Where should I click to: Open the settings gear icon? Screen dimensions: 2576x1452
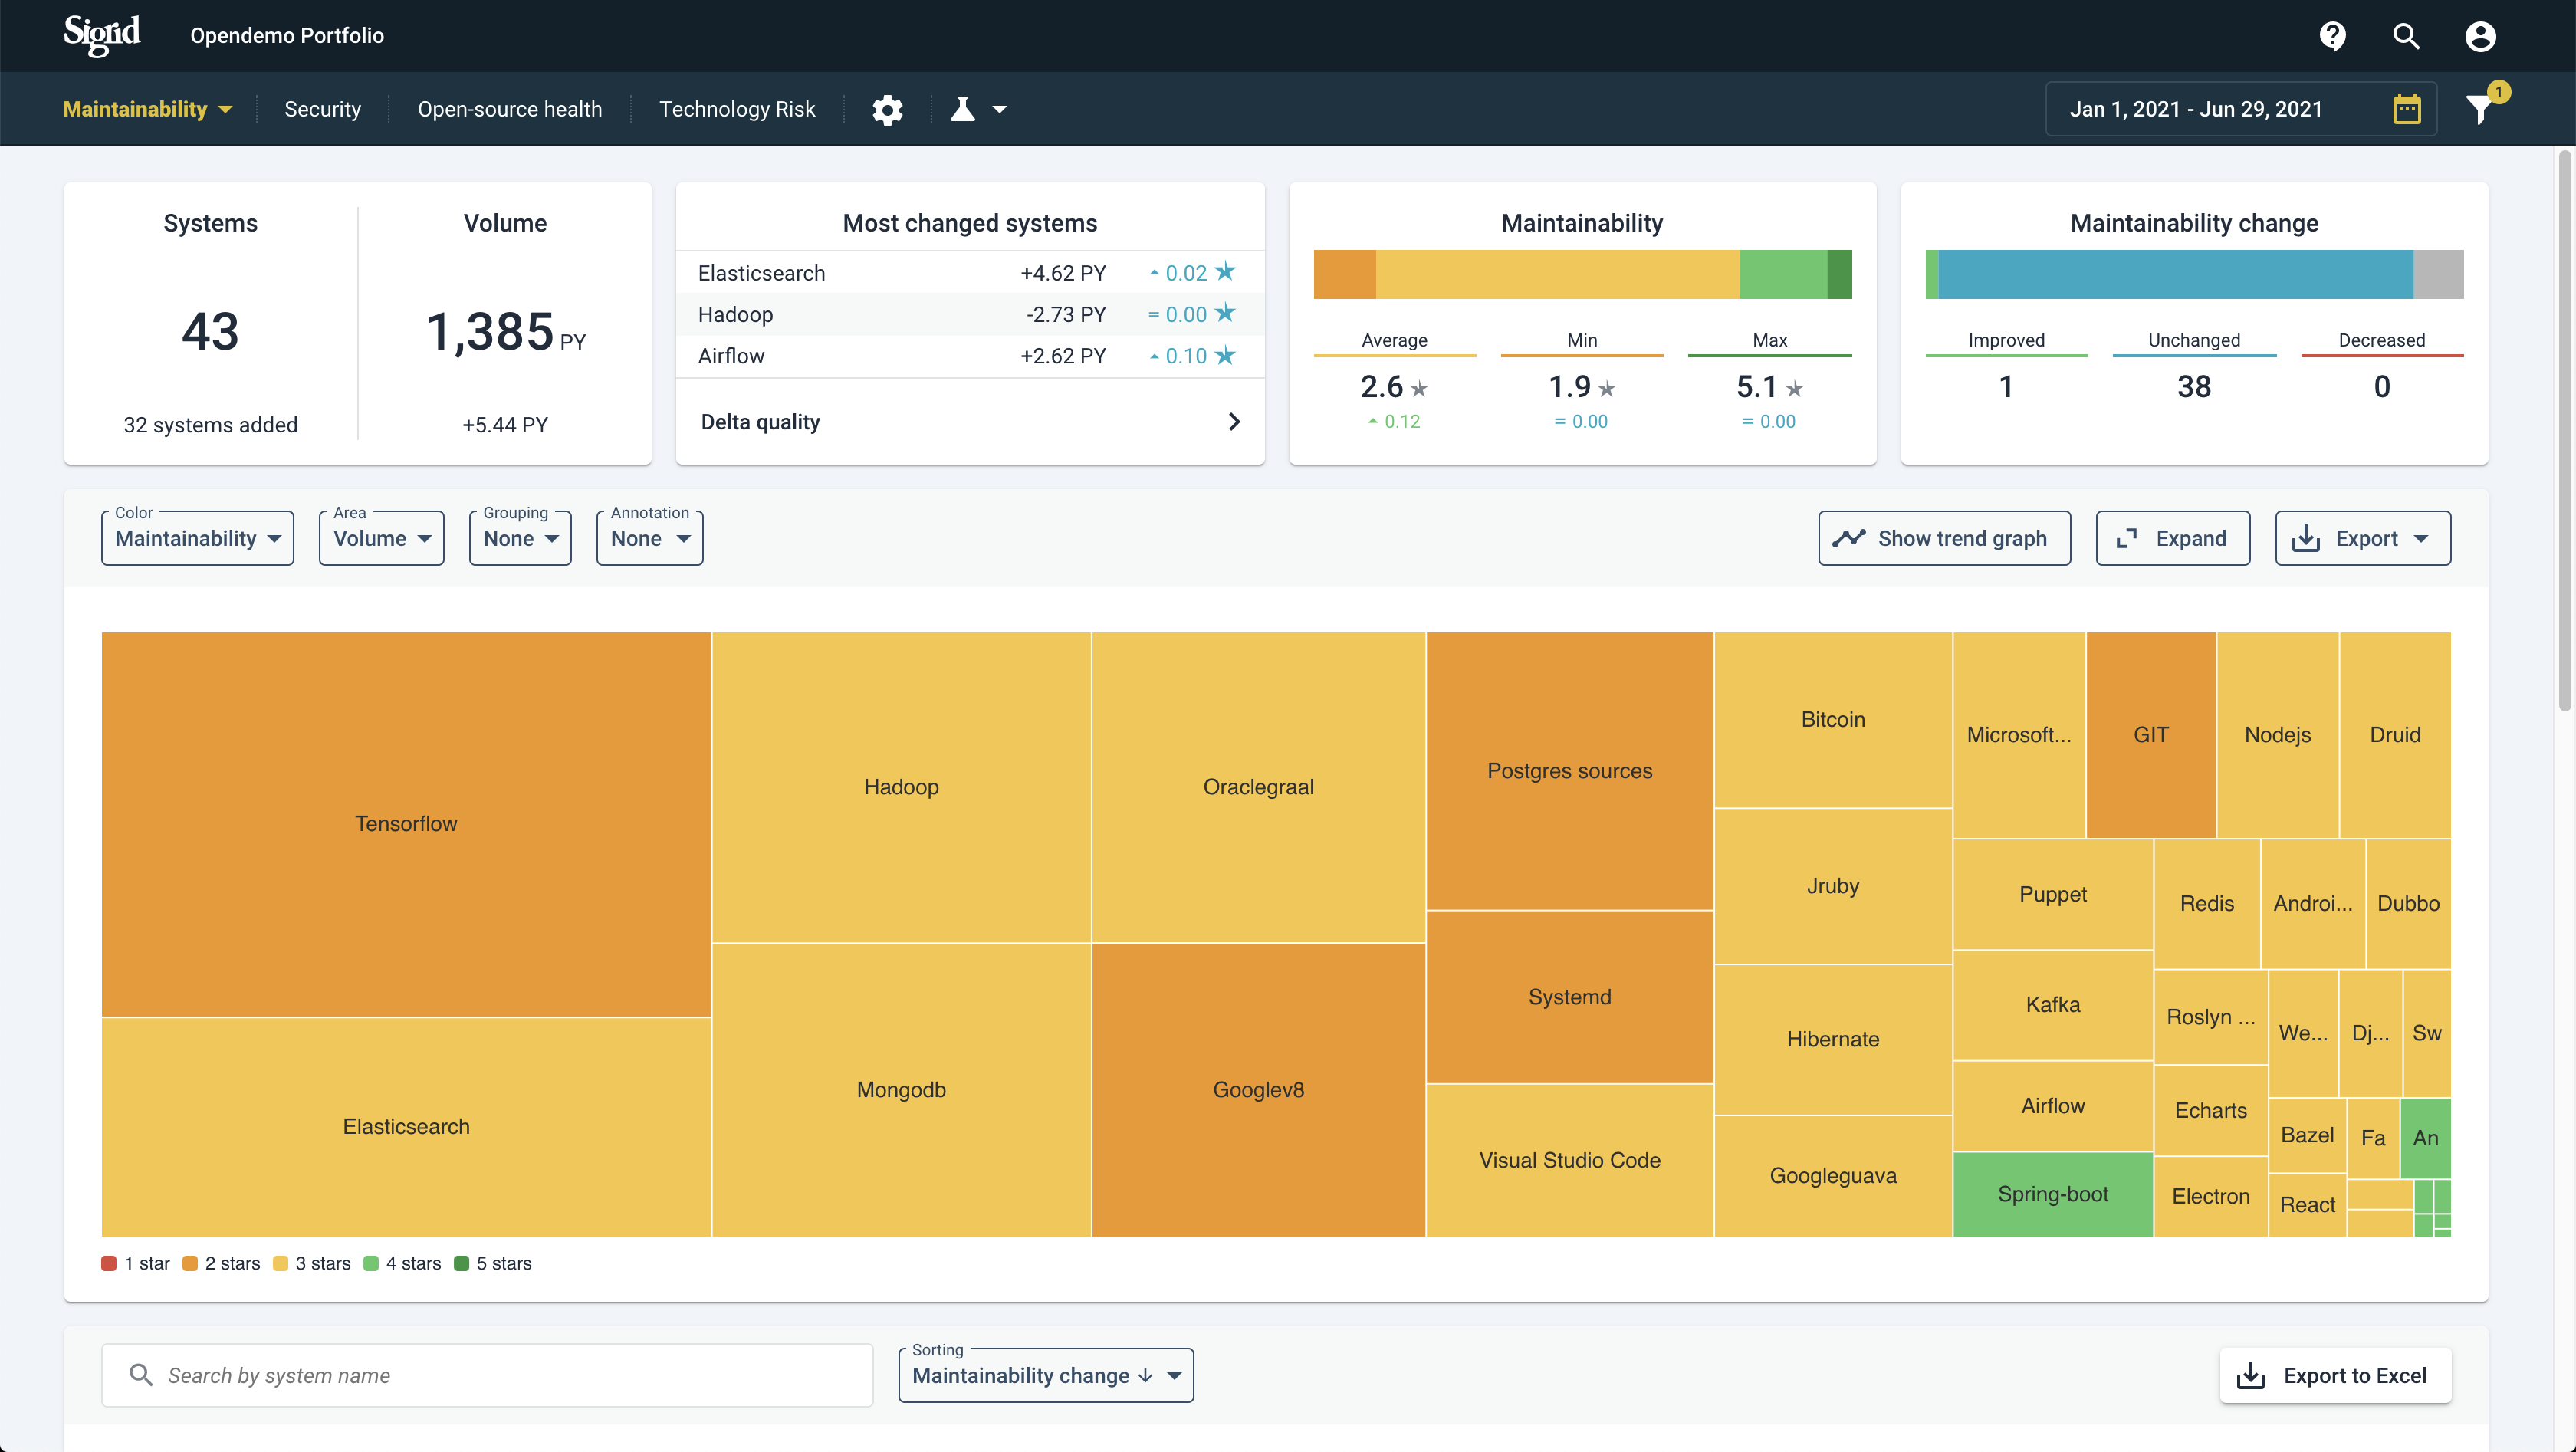tap(887, 109)
